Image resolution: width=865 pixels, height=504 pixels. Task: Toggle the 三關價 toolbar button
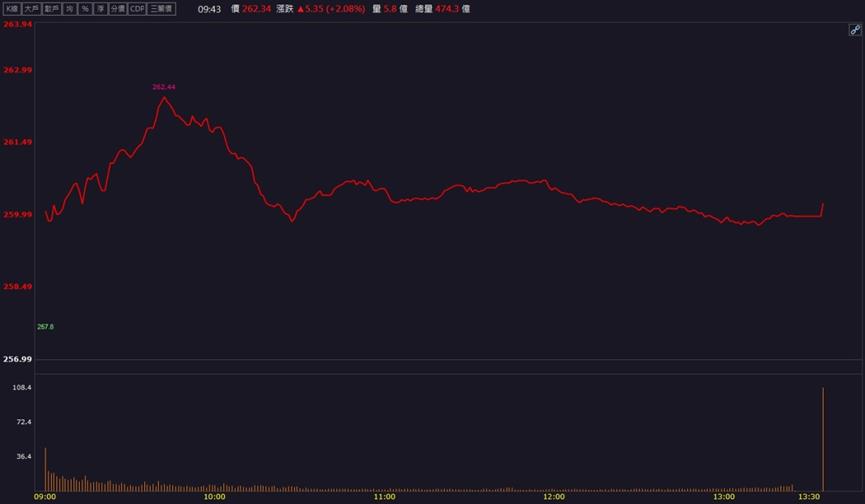click(162, 9)
